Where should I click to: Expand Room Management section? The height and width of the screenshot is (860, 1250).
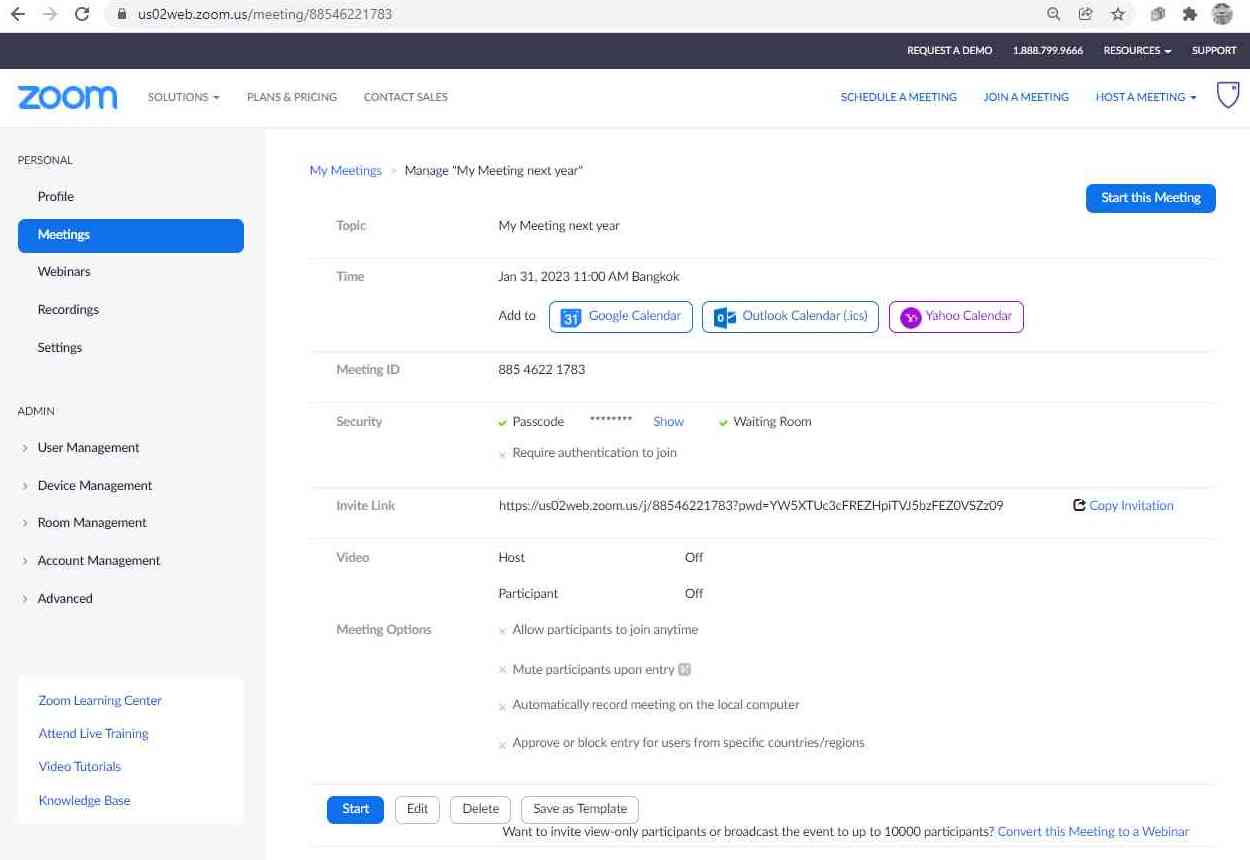(x=91, y=523)
